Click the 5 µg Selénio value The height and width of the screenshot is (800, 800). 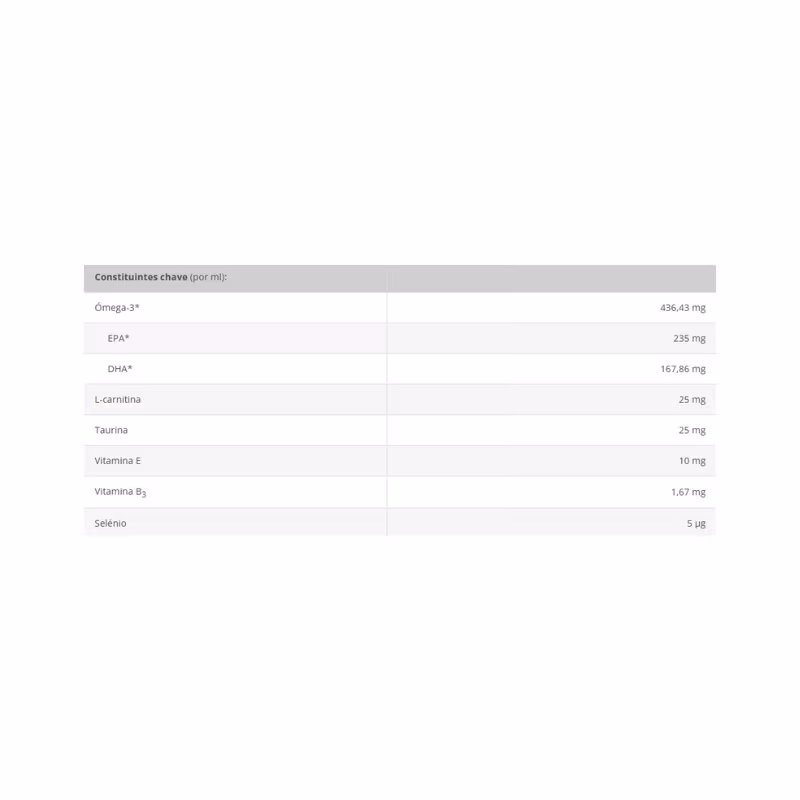(696, 523)
